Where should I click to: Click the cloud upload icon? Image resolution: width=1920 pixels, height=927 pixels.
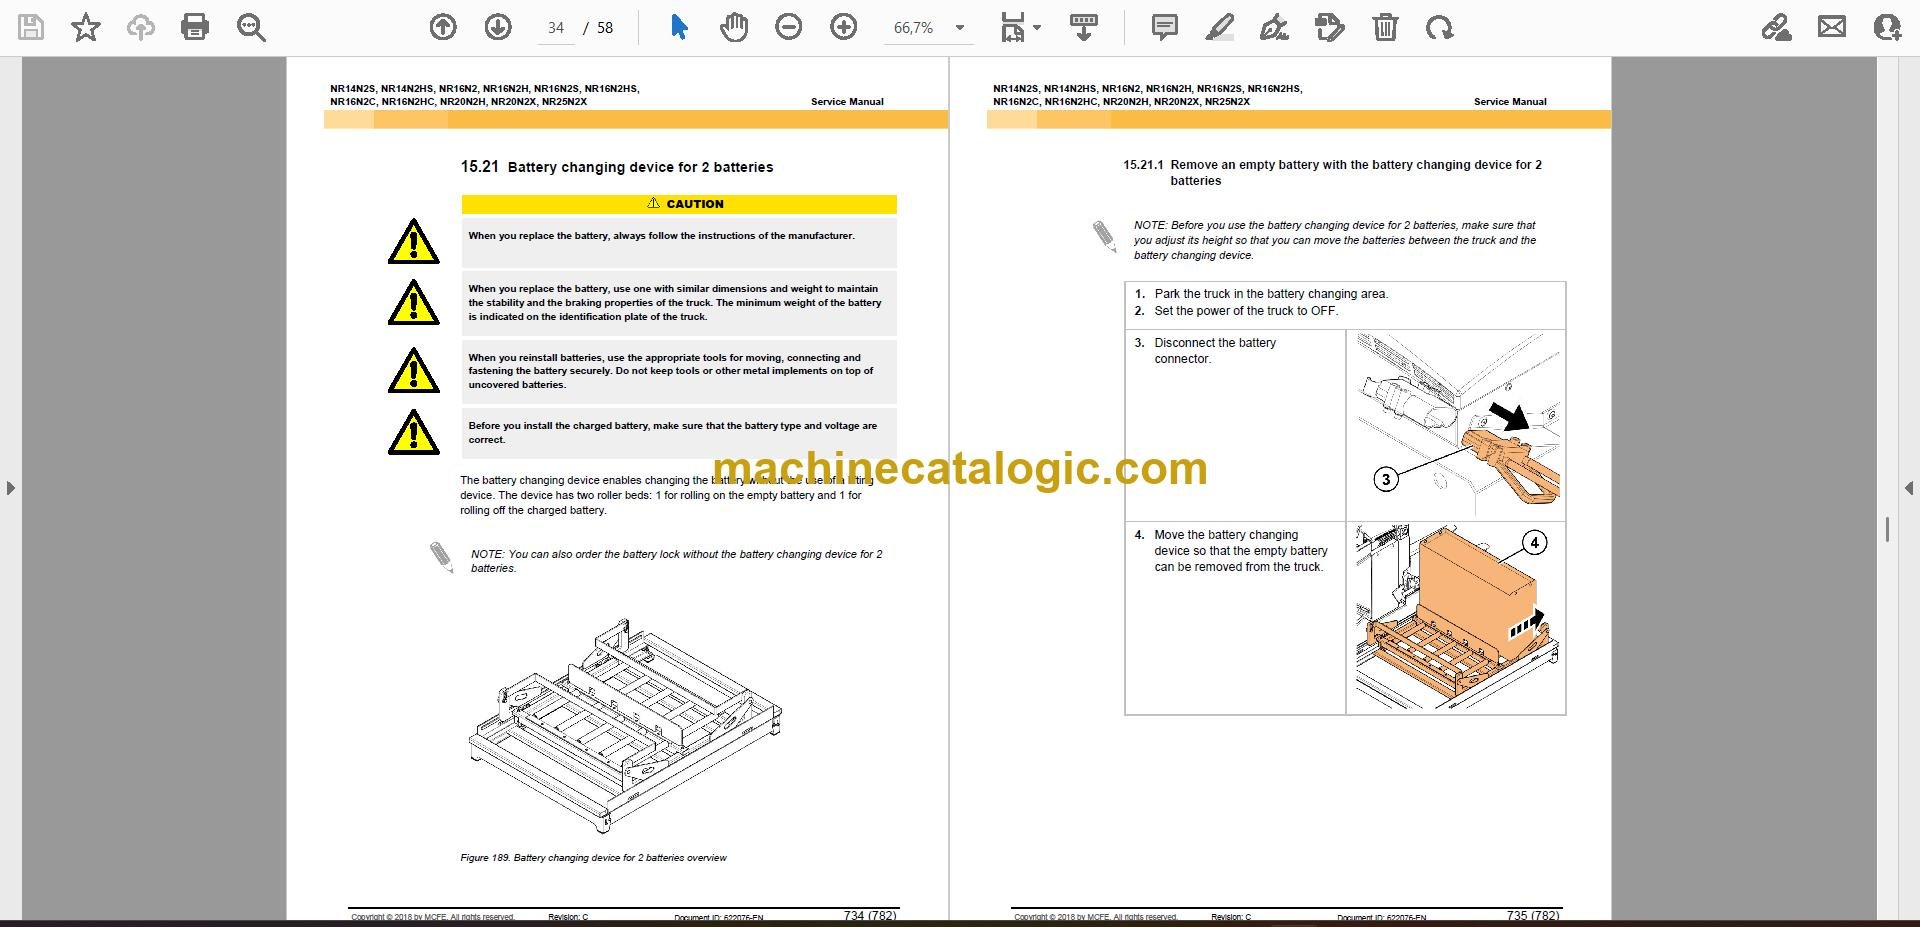[x=140, y=28]
